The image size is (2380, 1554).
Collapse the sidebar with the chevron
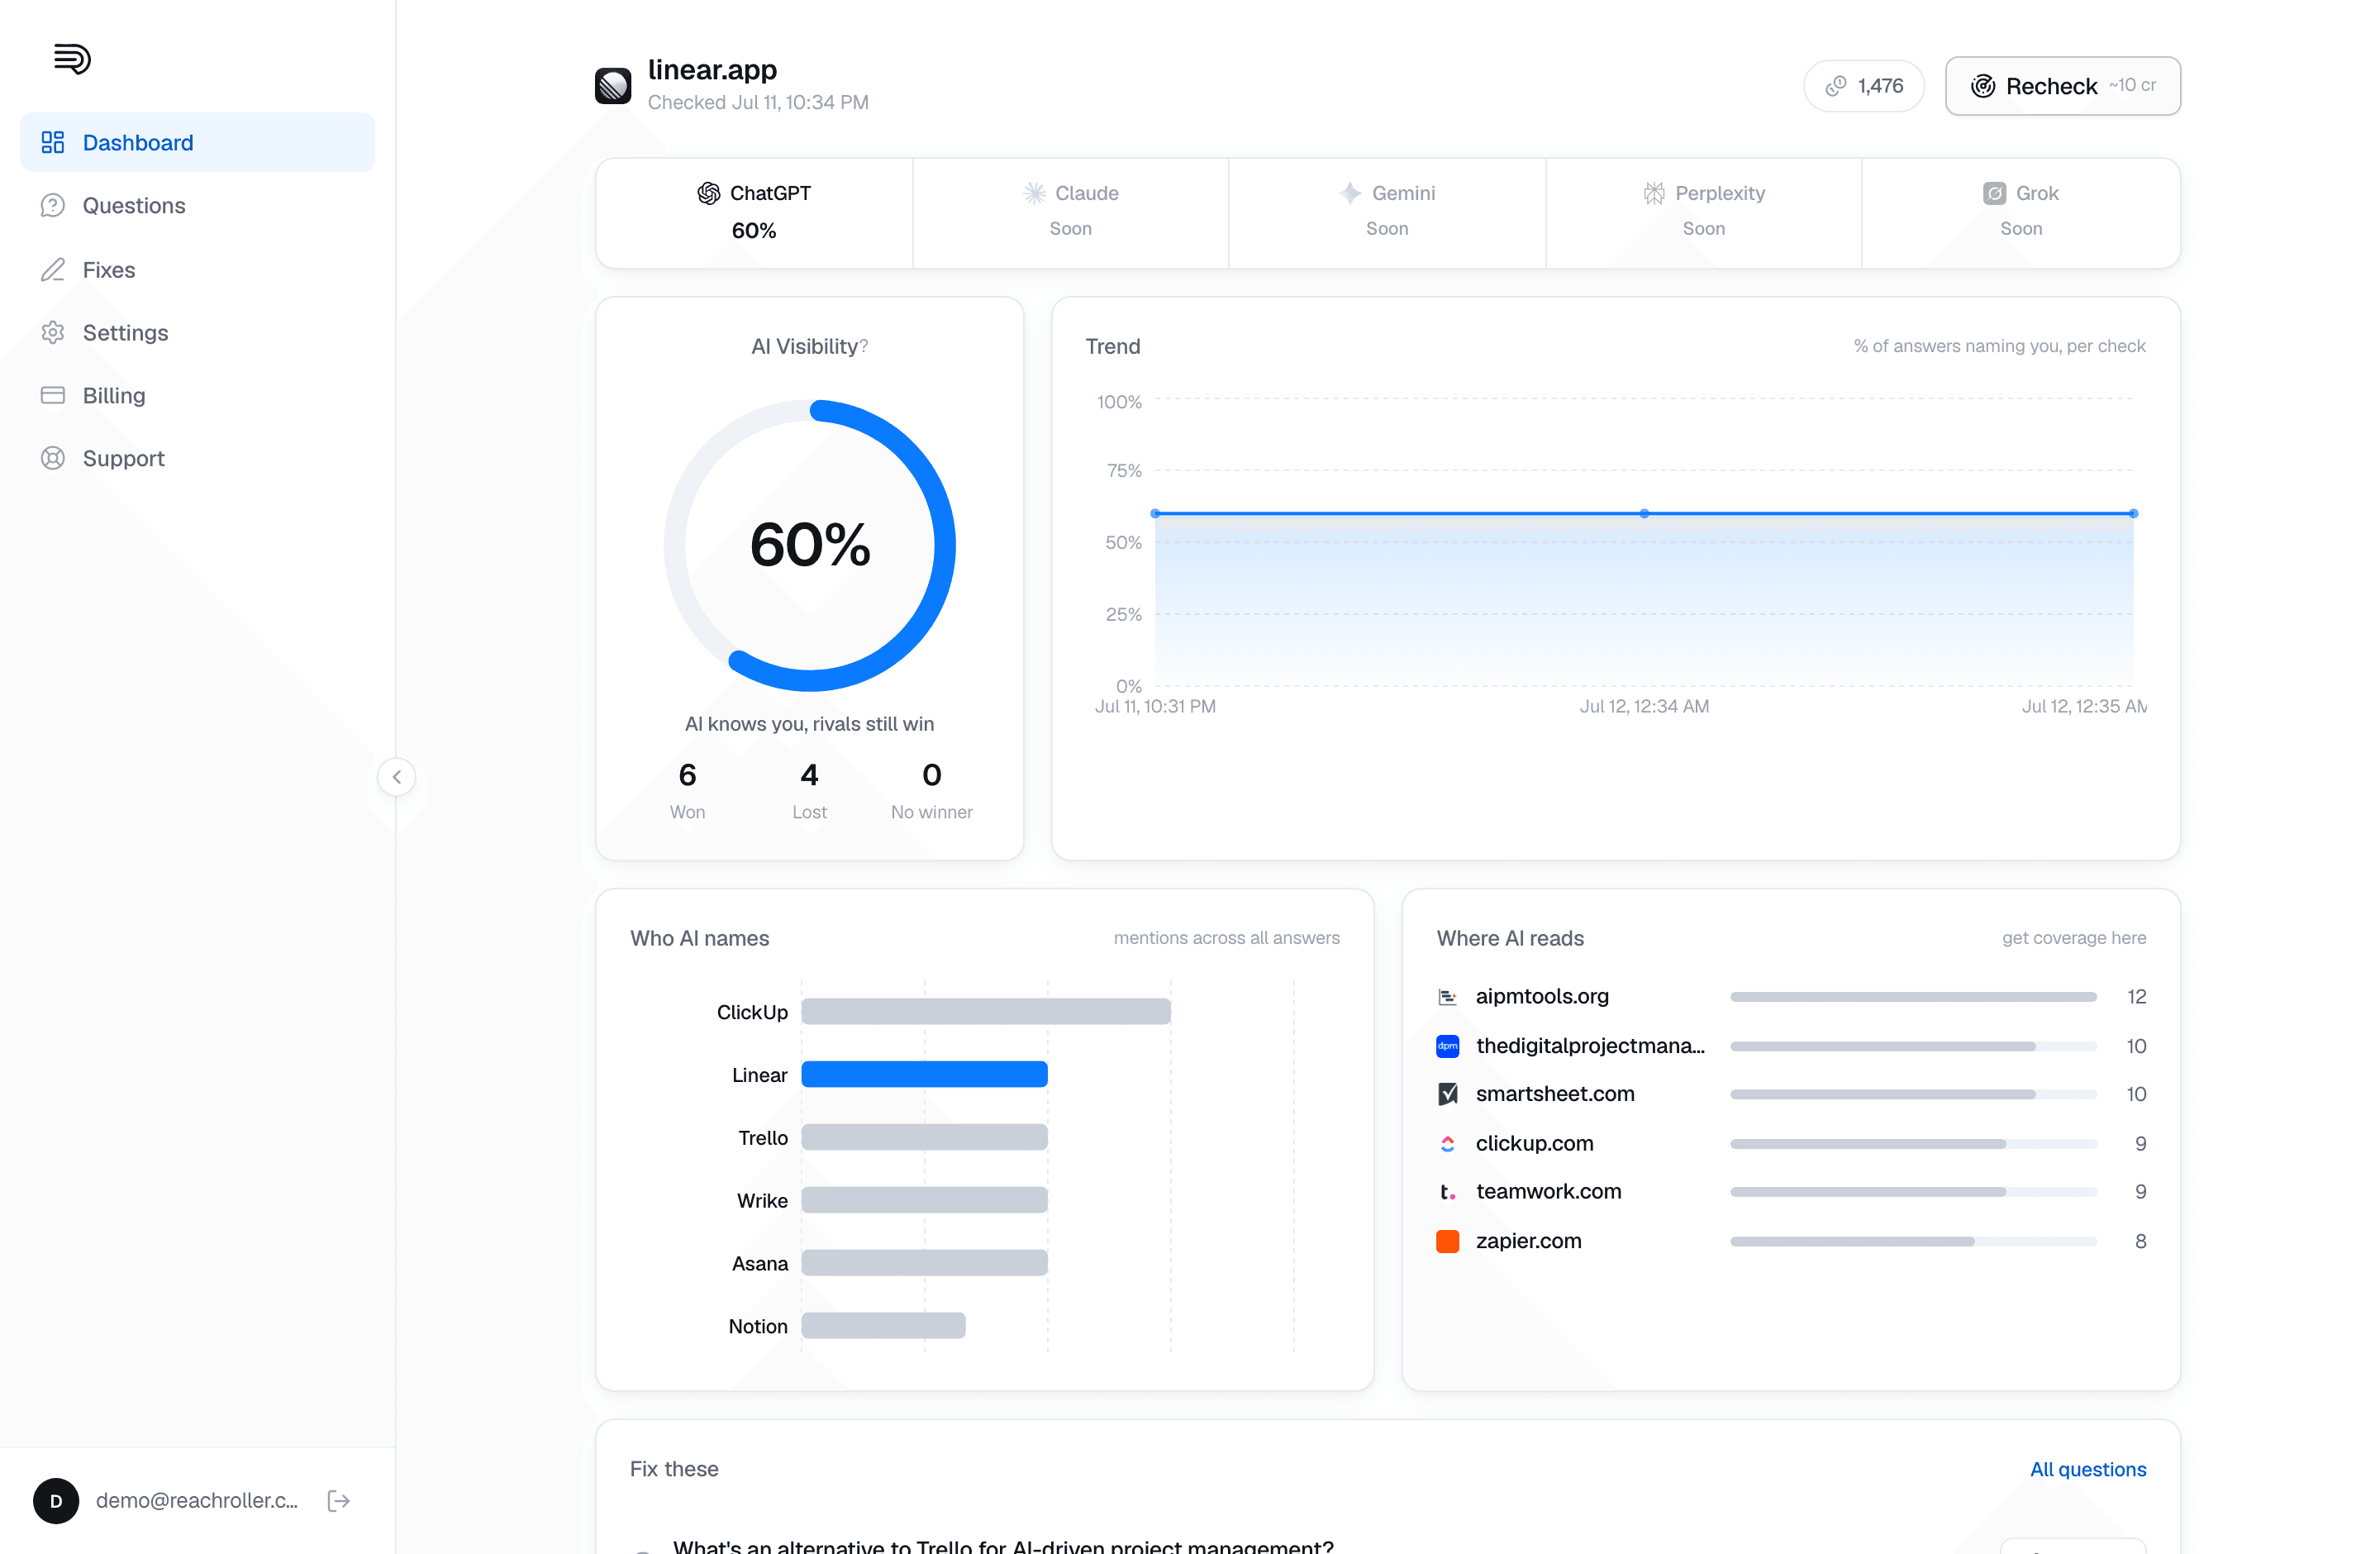[397, 777]
